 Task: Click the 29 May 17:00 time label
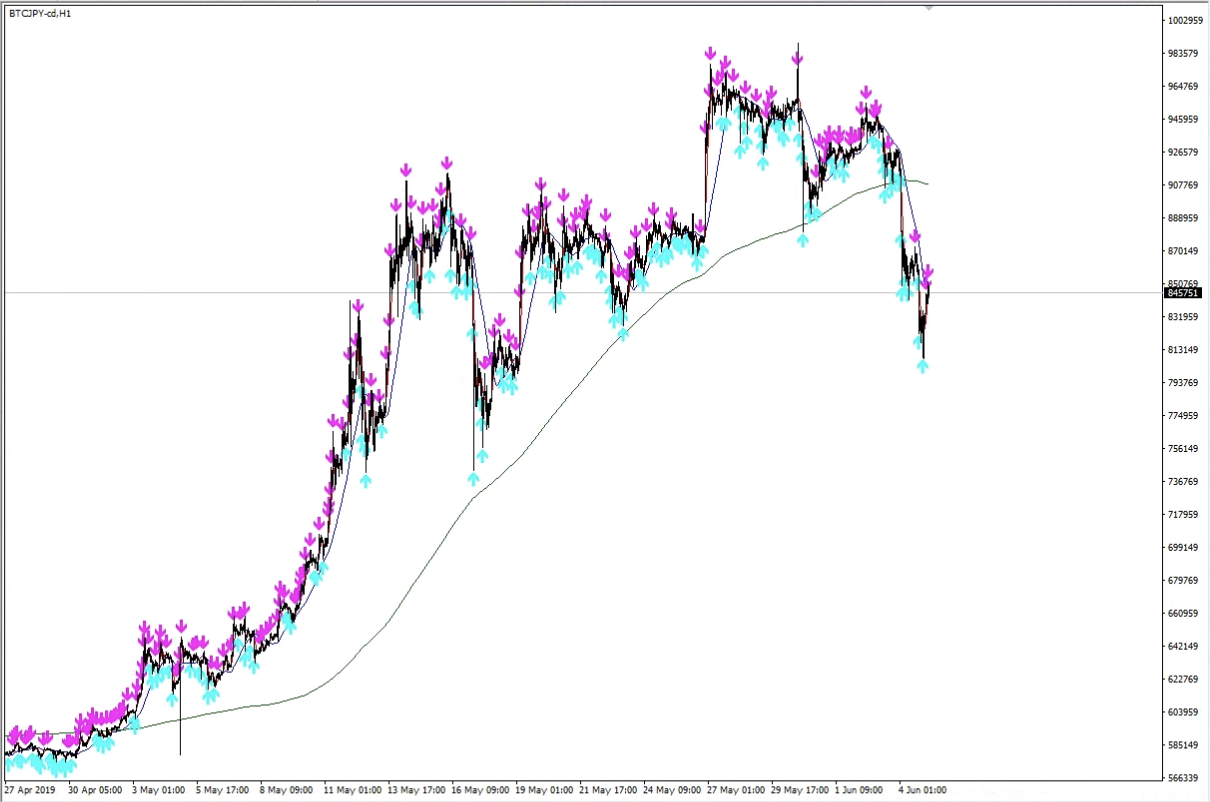pos(801,791)
